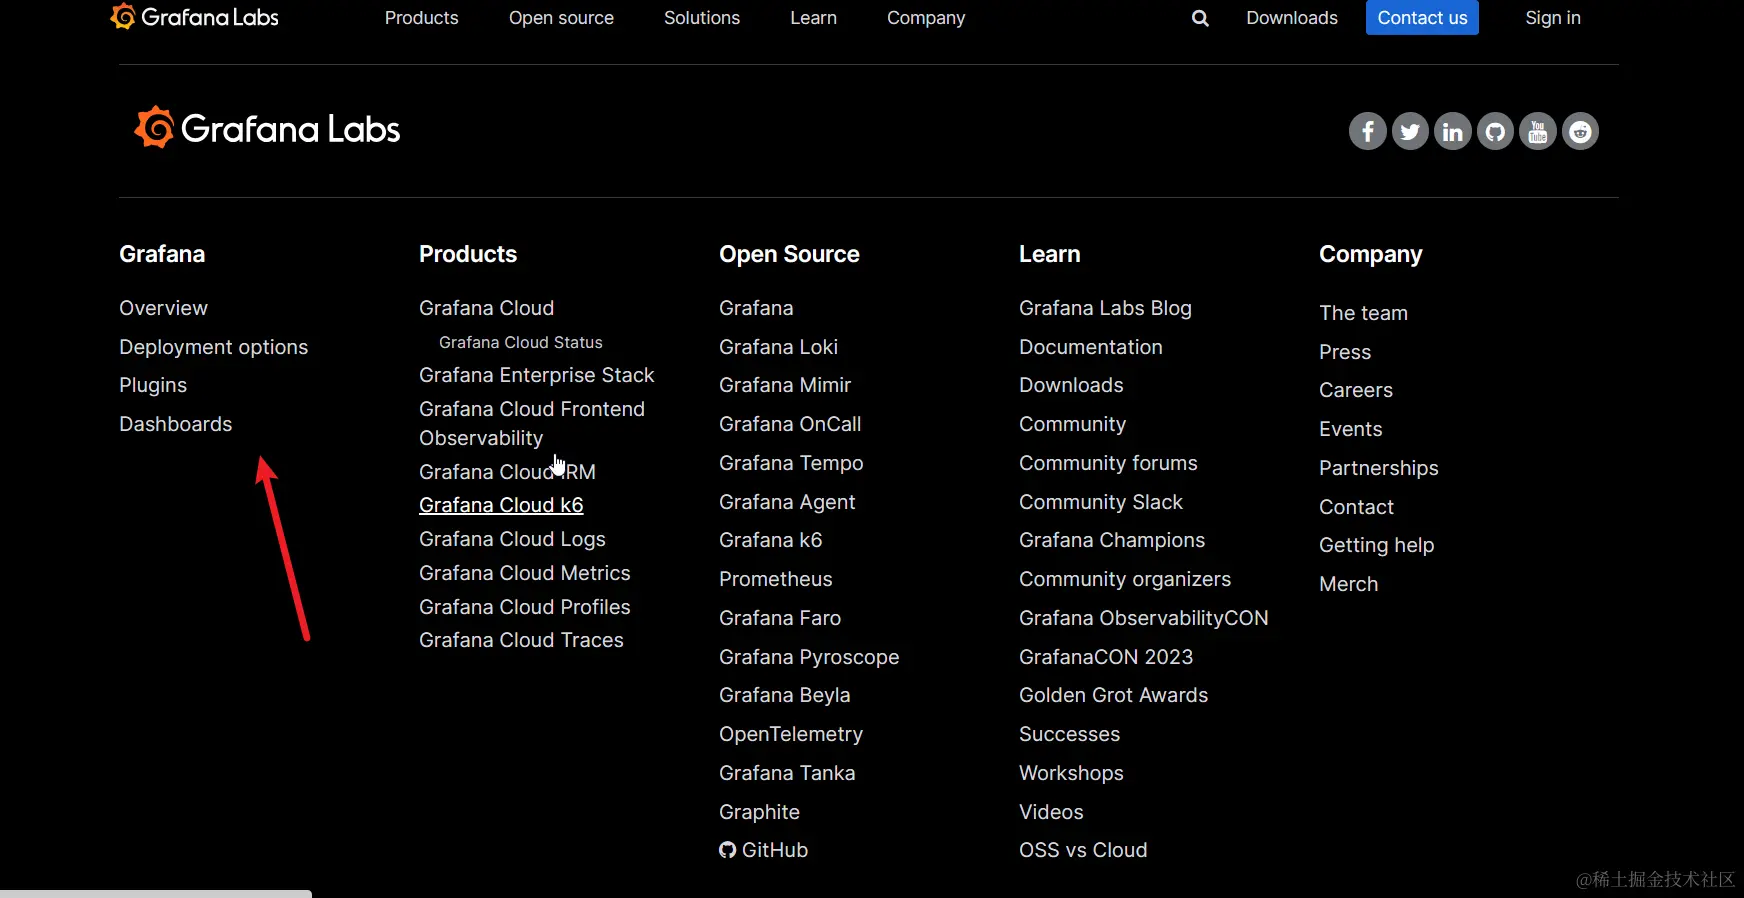Open the Twitter social icon
The image size is (1744, 898).
(x=1410, y=131)
